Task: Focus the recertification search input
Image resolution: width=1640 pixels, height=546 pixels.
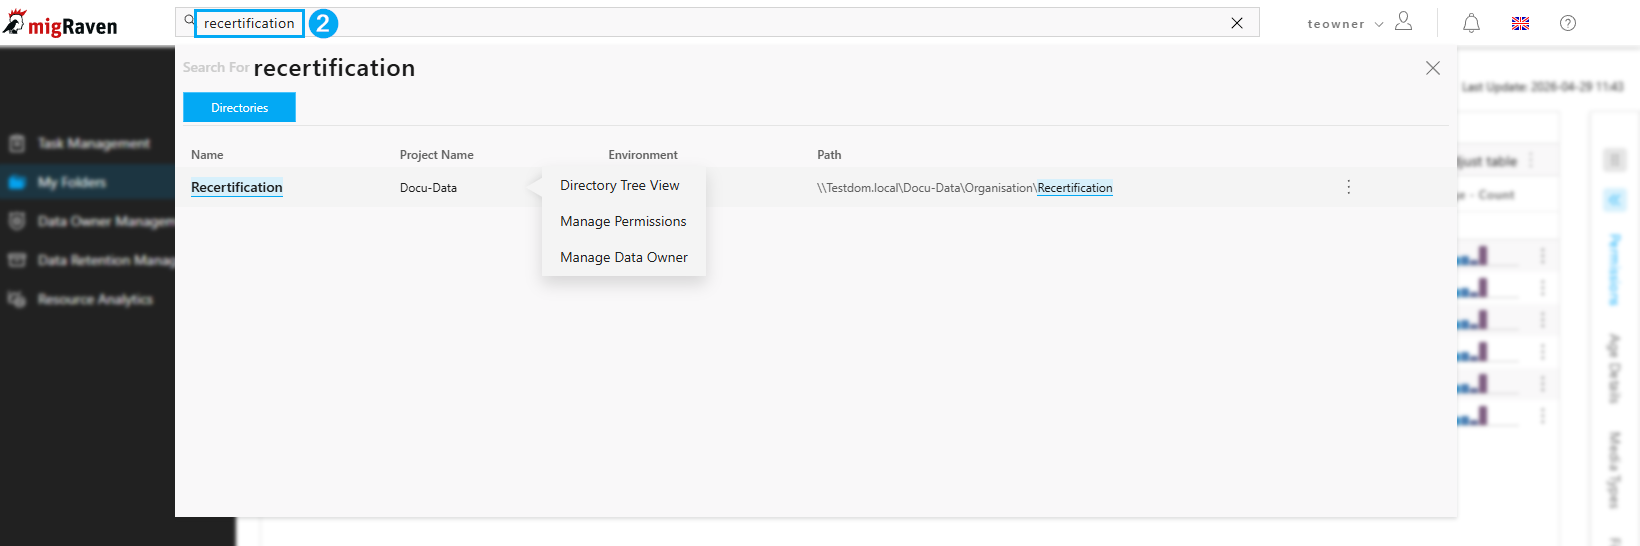Action: [x=249, y=23]
